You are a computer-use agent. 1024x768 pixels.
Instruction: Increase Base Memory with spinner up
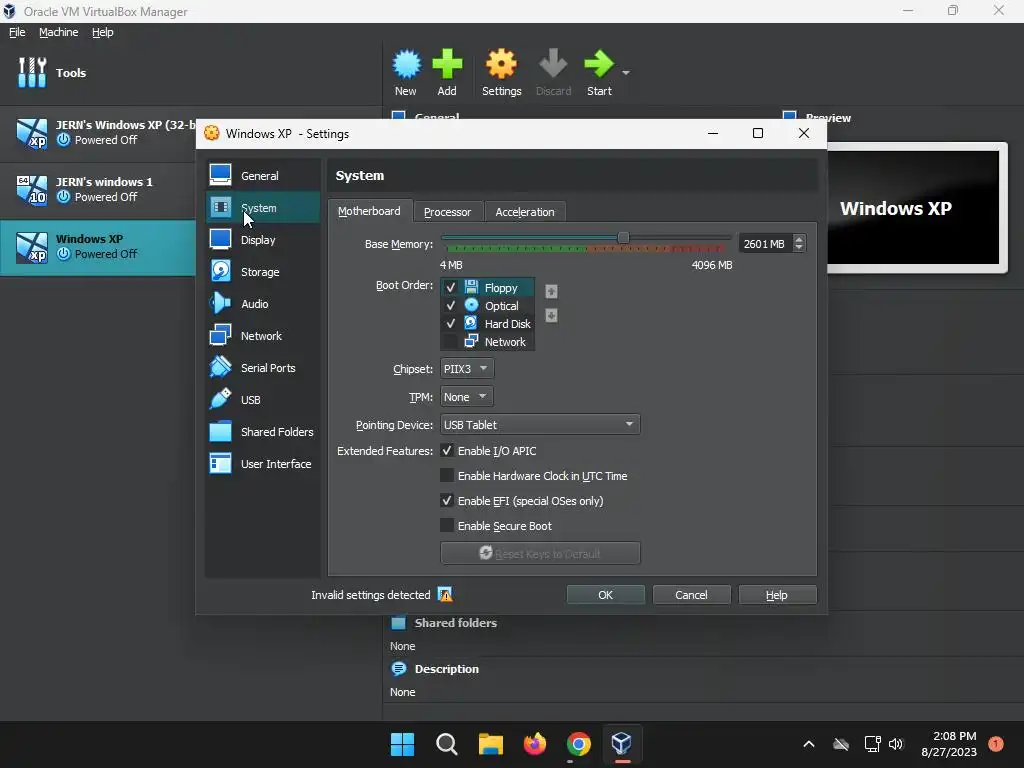click(x=799, y=239)
